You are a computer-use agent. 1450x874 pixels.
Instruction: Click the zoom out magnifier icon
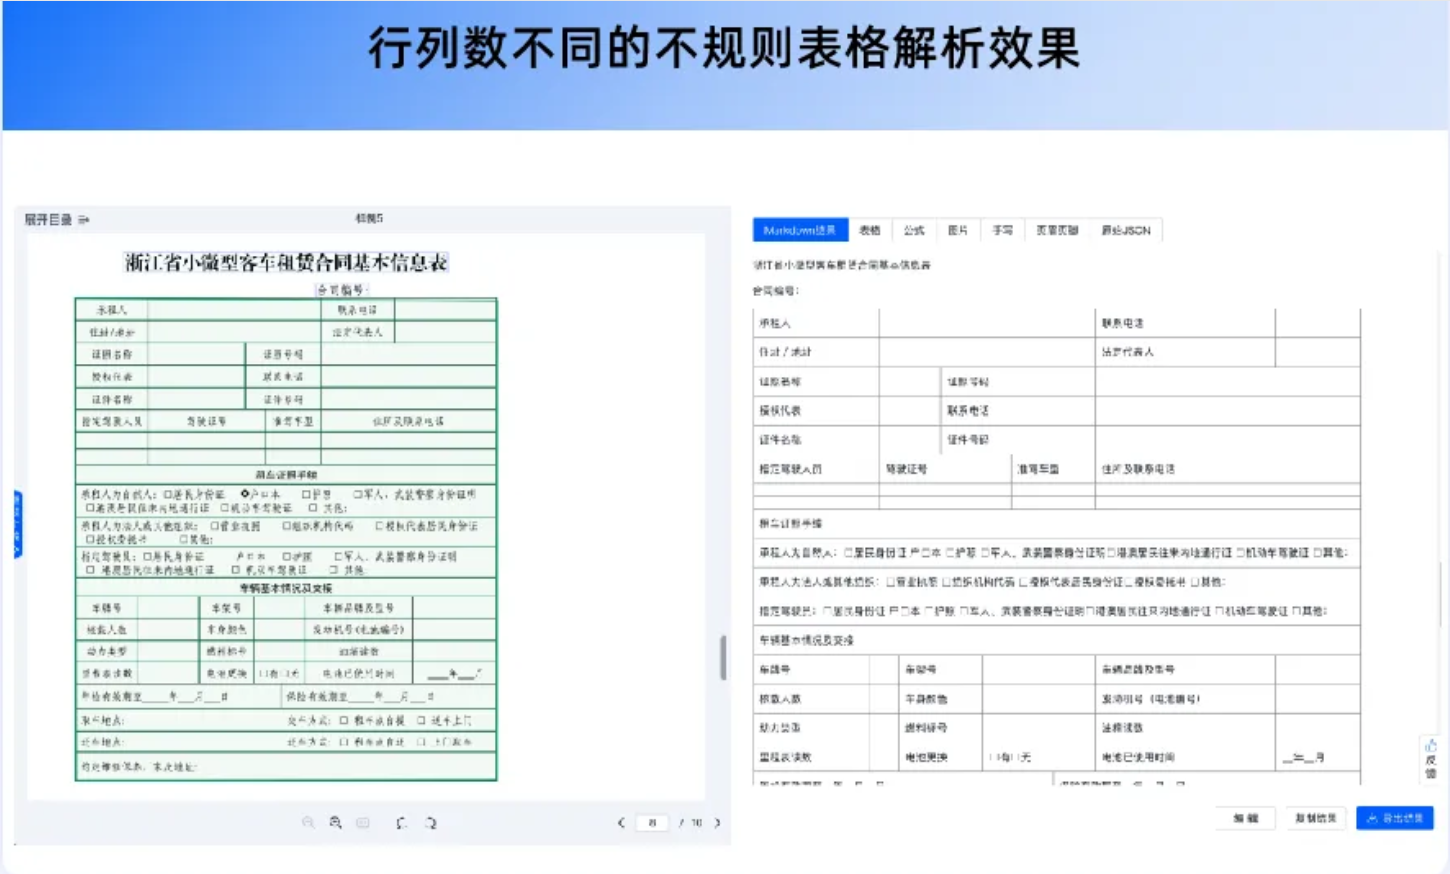pyautogui.click(x=308, y=822)
